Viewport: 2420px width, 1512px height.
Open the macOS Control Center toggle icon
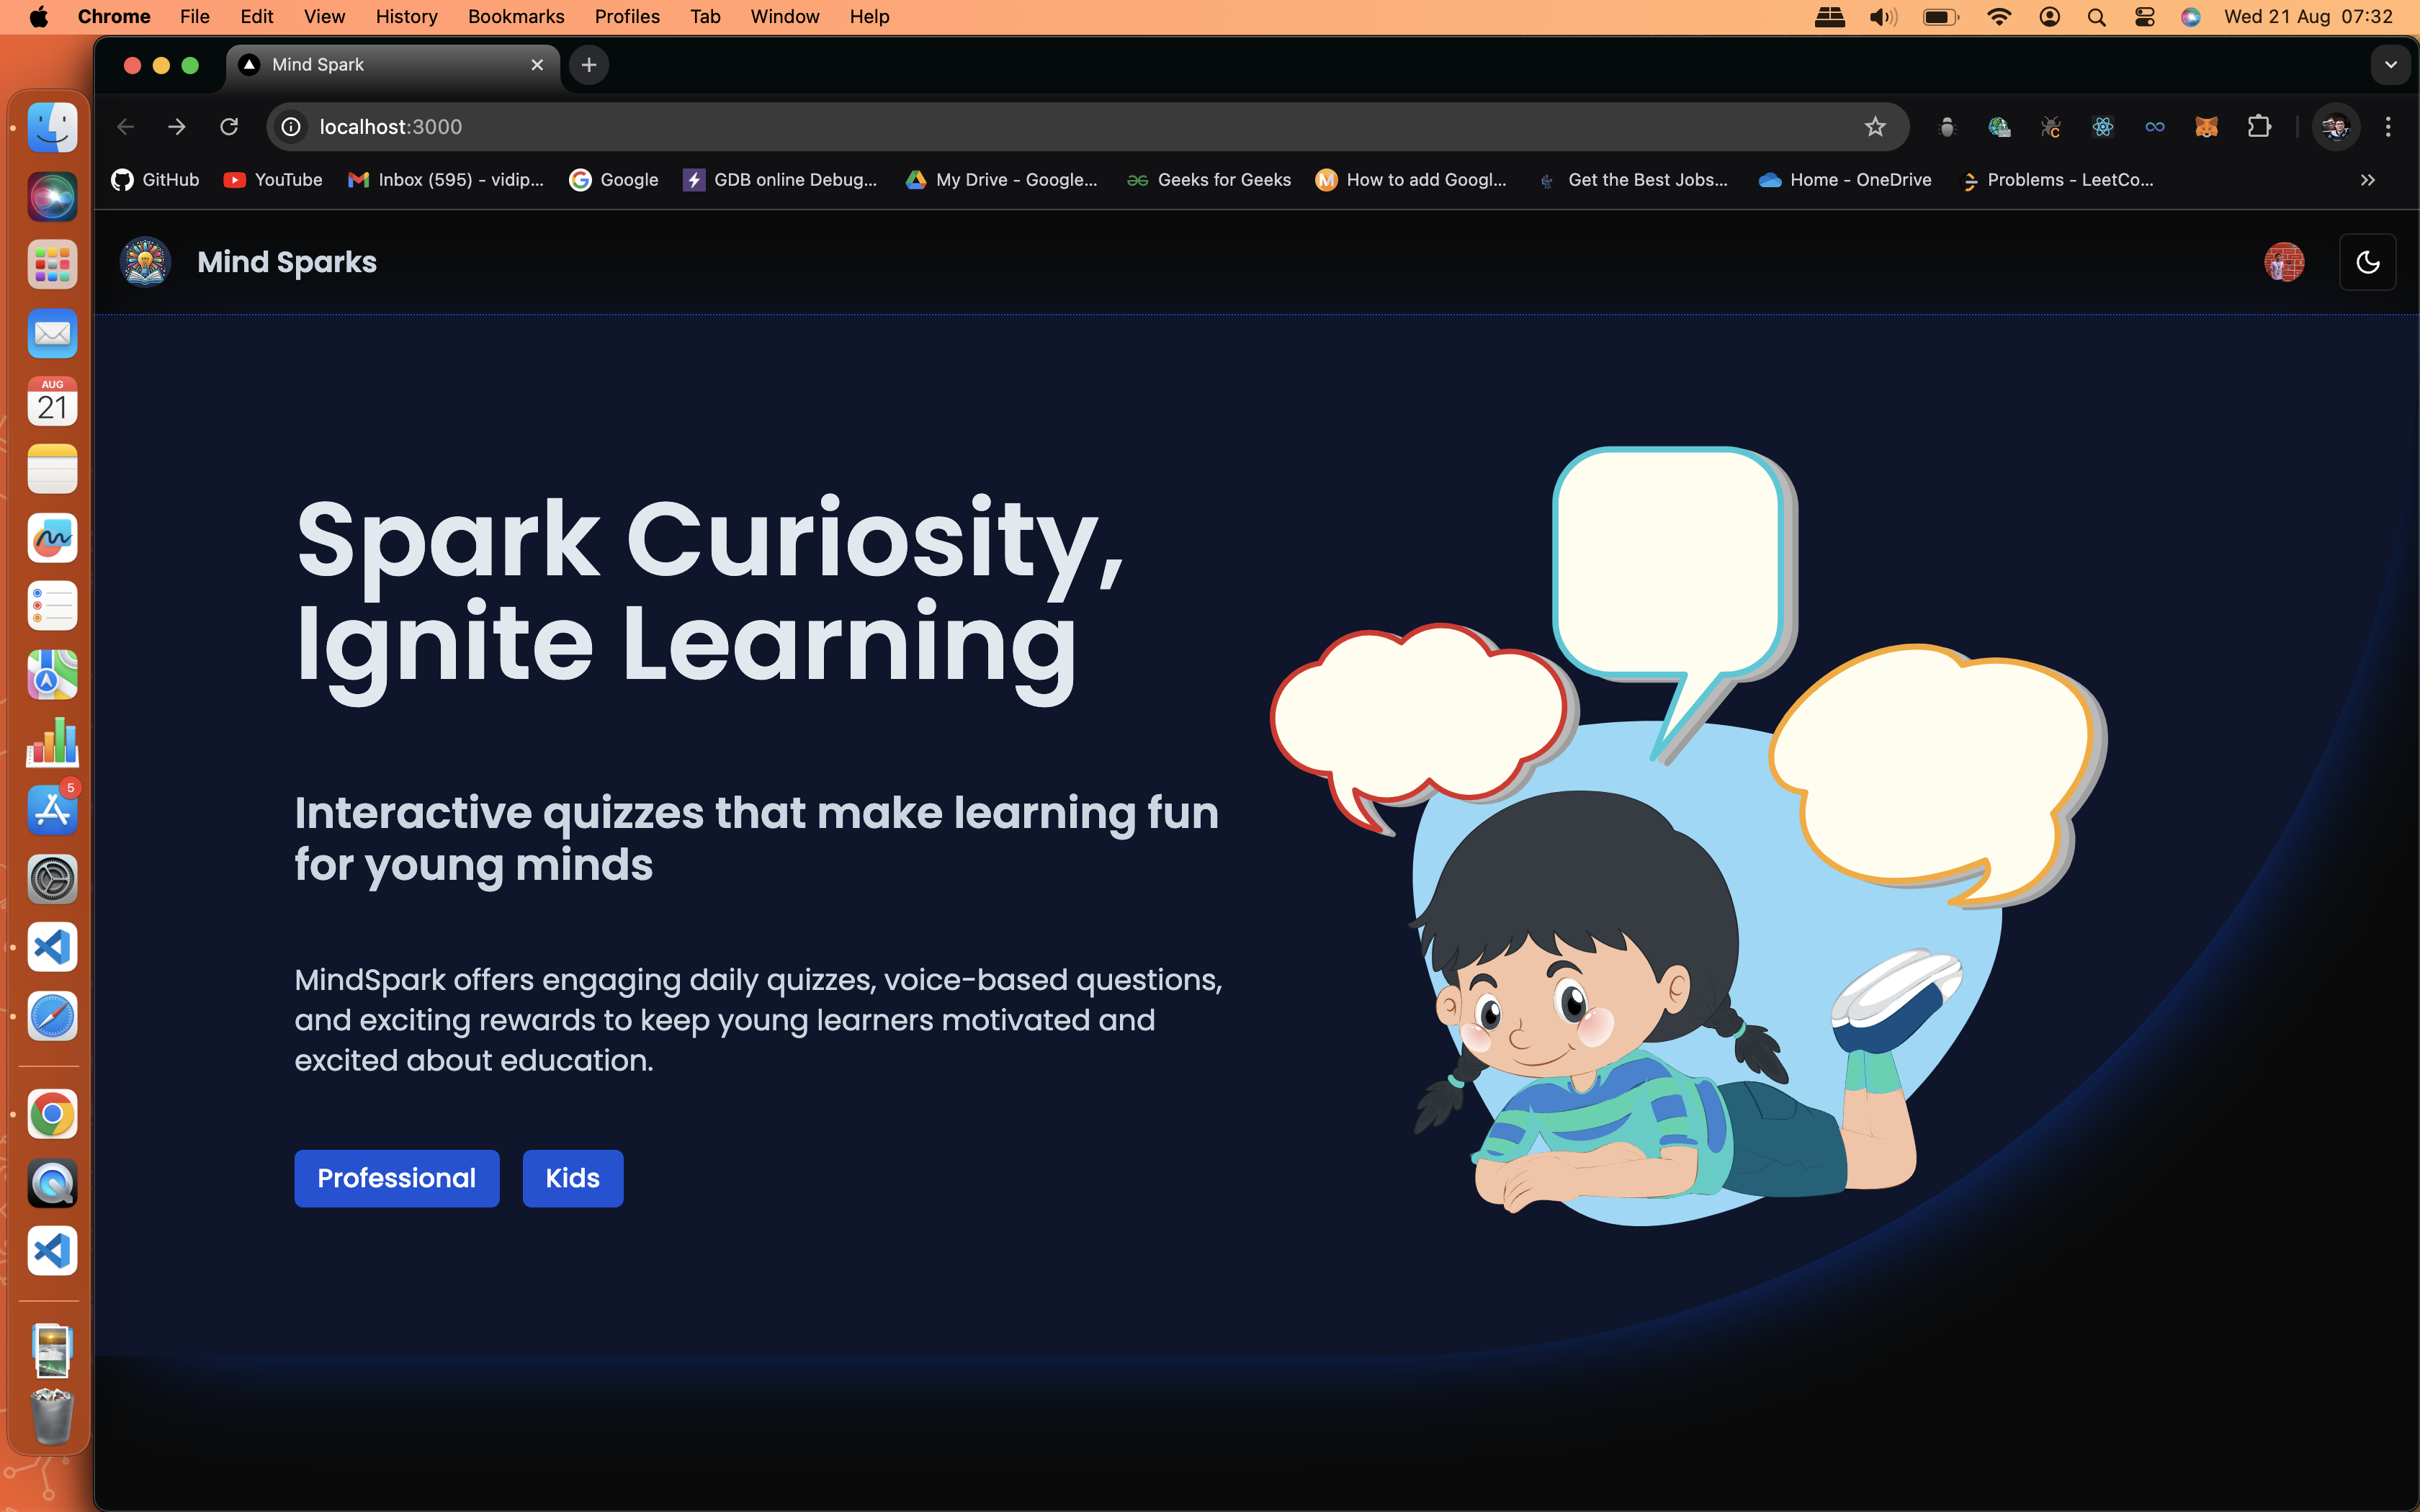coord(2144,17)
